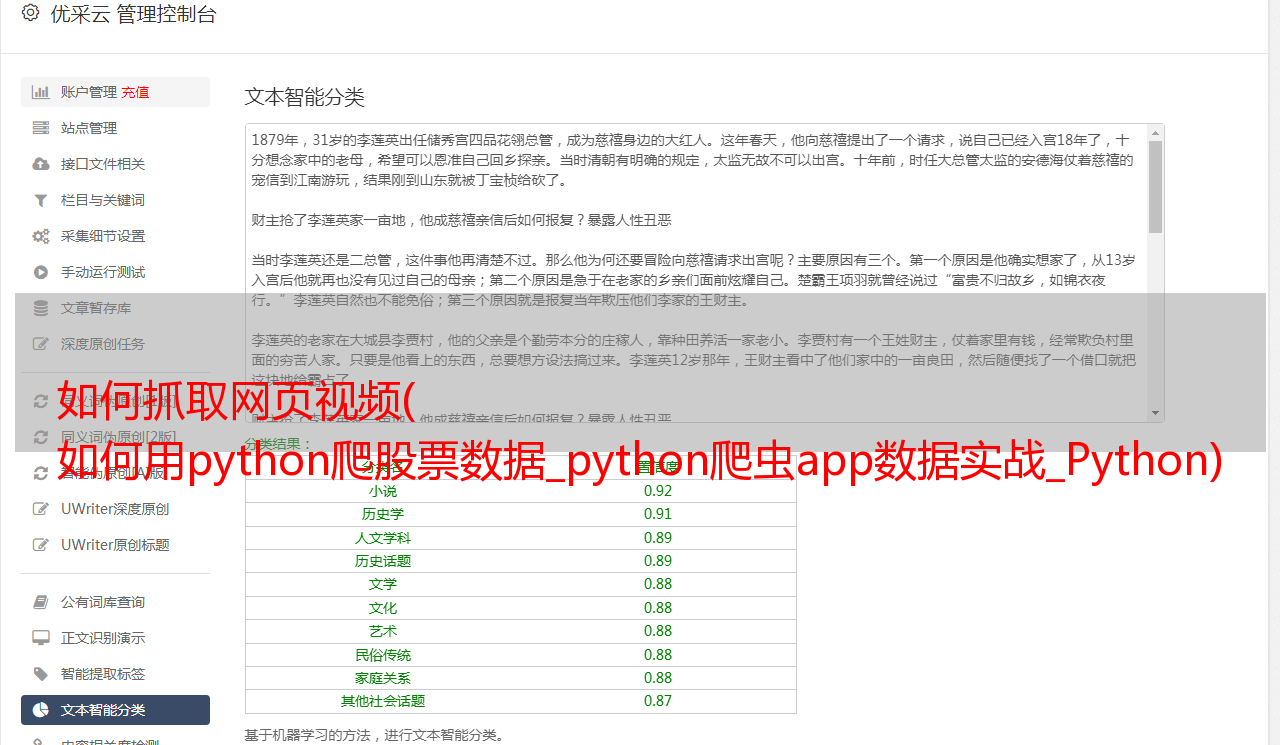Open the red 充值 recharge link

[x=135, y=92]
